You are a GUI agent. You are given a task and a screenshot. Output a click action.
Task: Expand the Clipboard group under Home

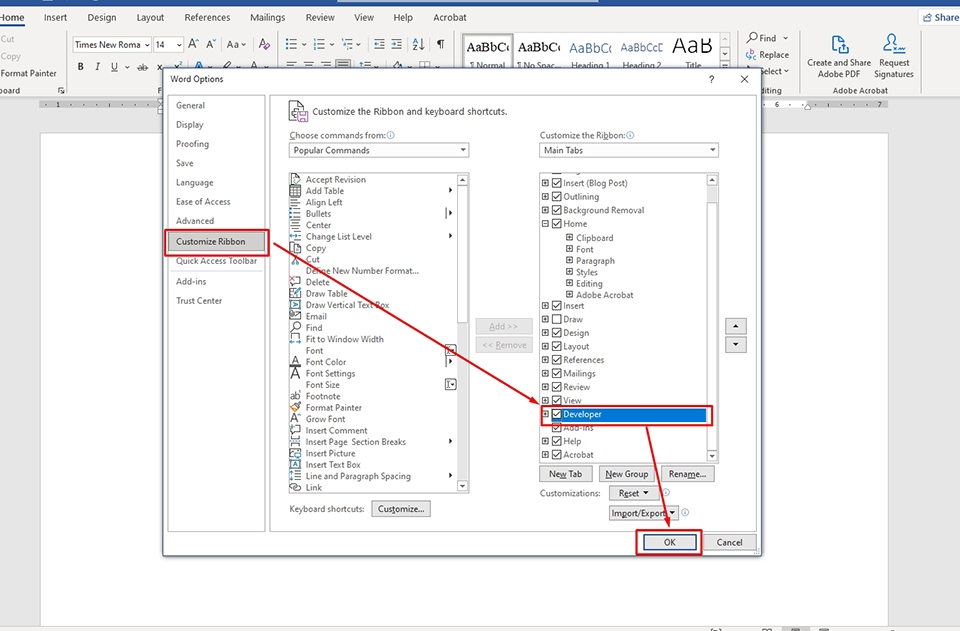coord(569,238)
